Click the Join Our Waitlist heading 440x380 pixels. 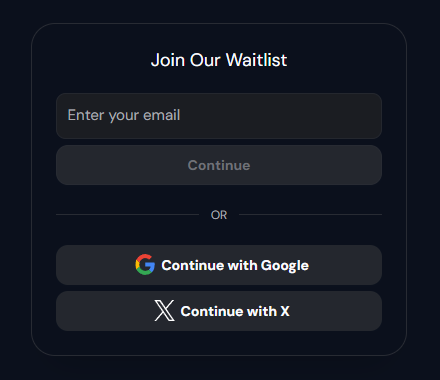coord(219,60)
